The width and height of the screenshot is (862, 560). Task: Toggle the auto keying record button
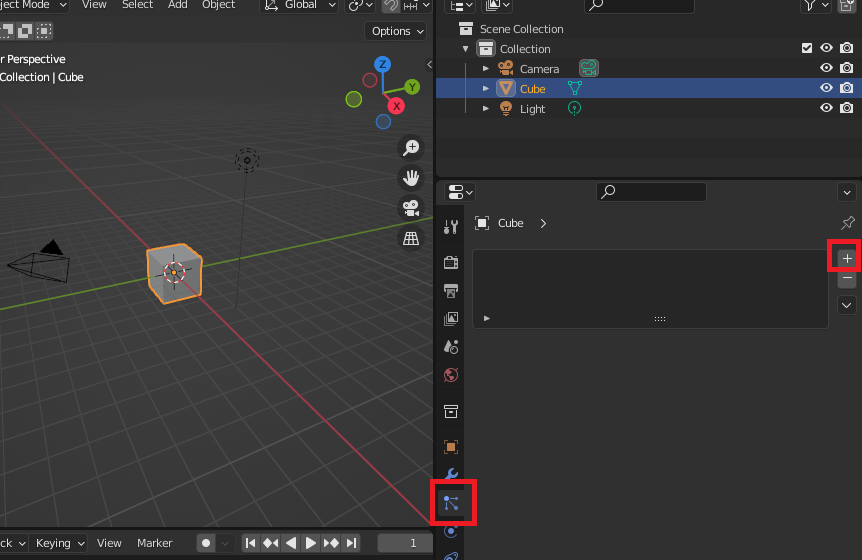tap(206, 543)
